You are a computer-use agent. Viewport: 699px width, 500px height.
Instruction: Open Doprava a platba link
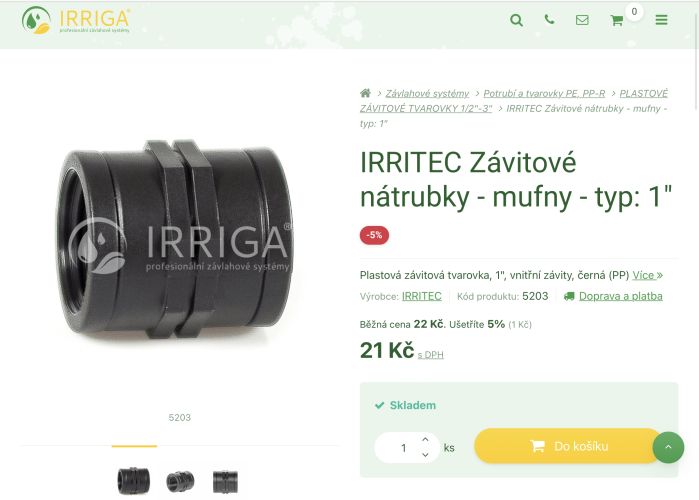coord(620,296)
